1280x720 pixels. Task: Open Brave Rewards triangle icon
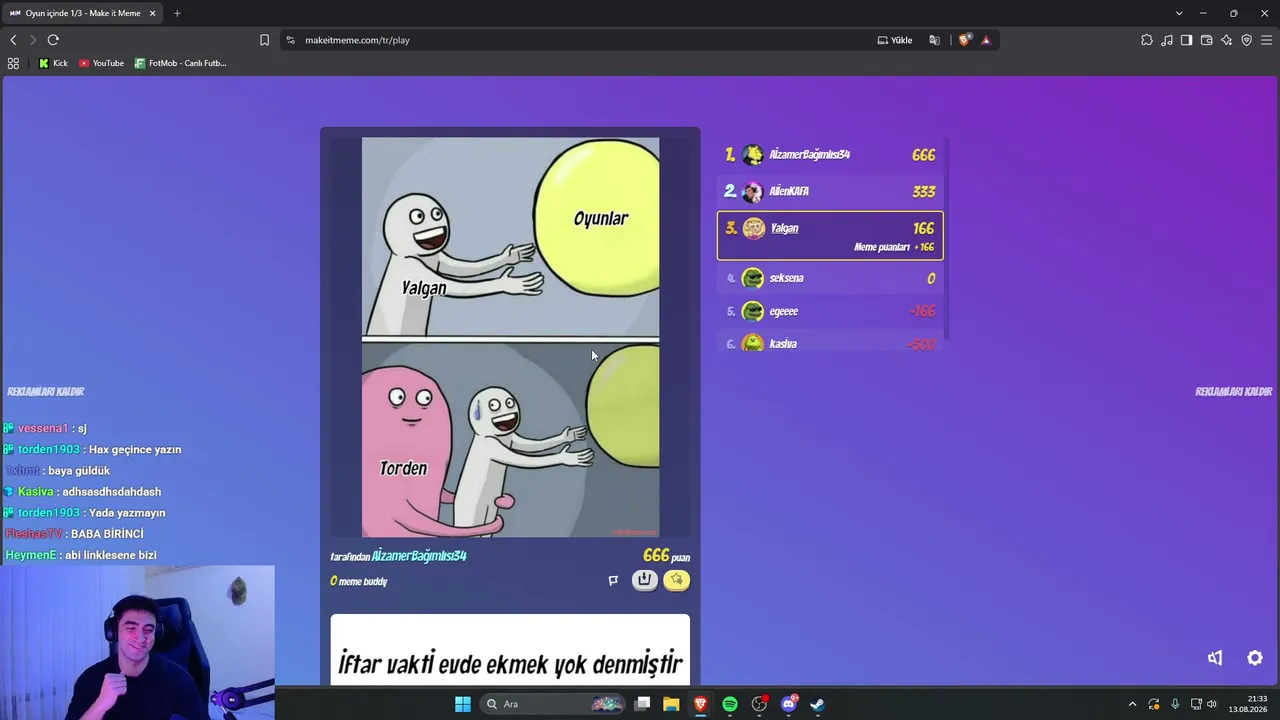(986, 40)
